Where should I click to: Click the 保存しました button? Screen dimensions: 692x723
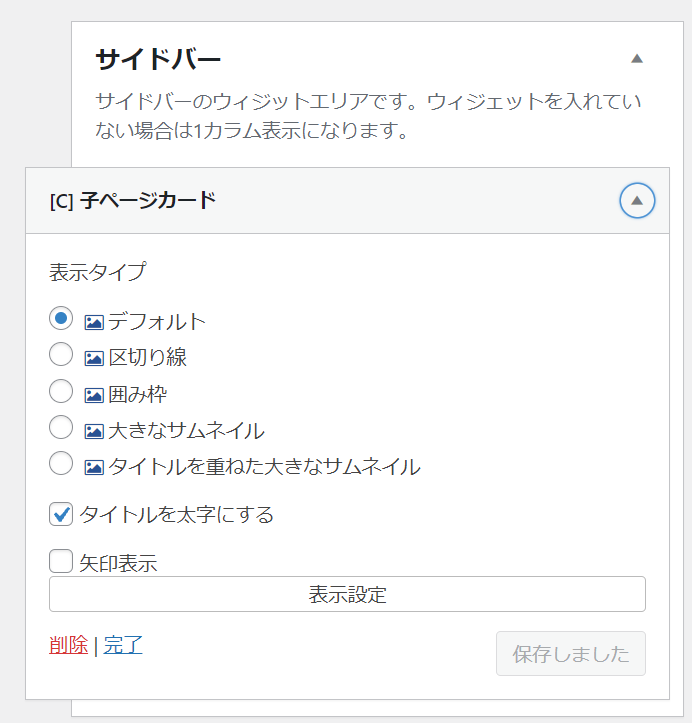point(571,653)
